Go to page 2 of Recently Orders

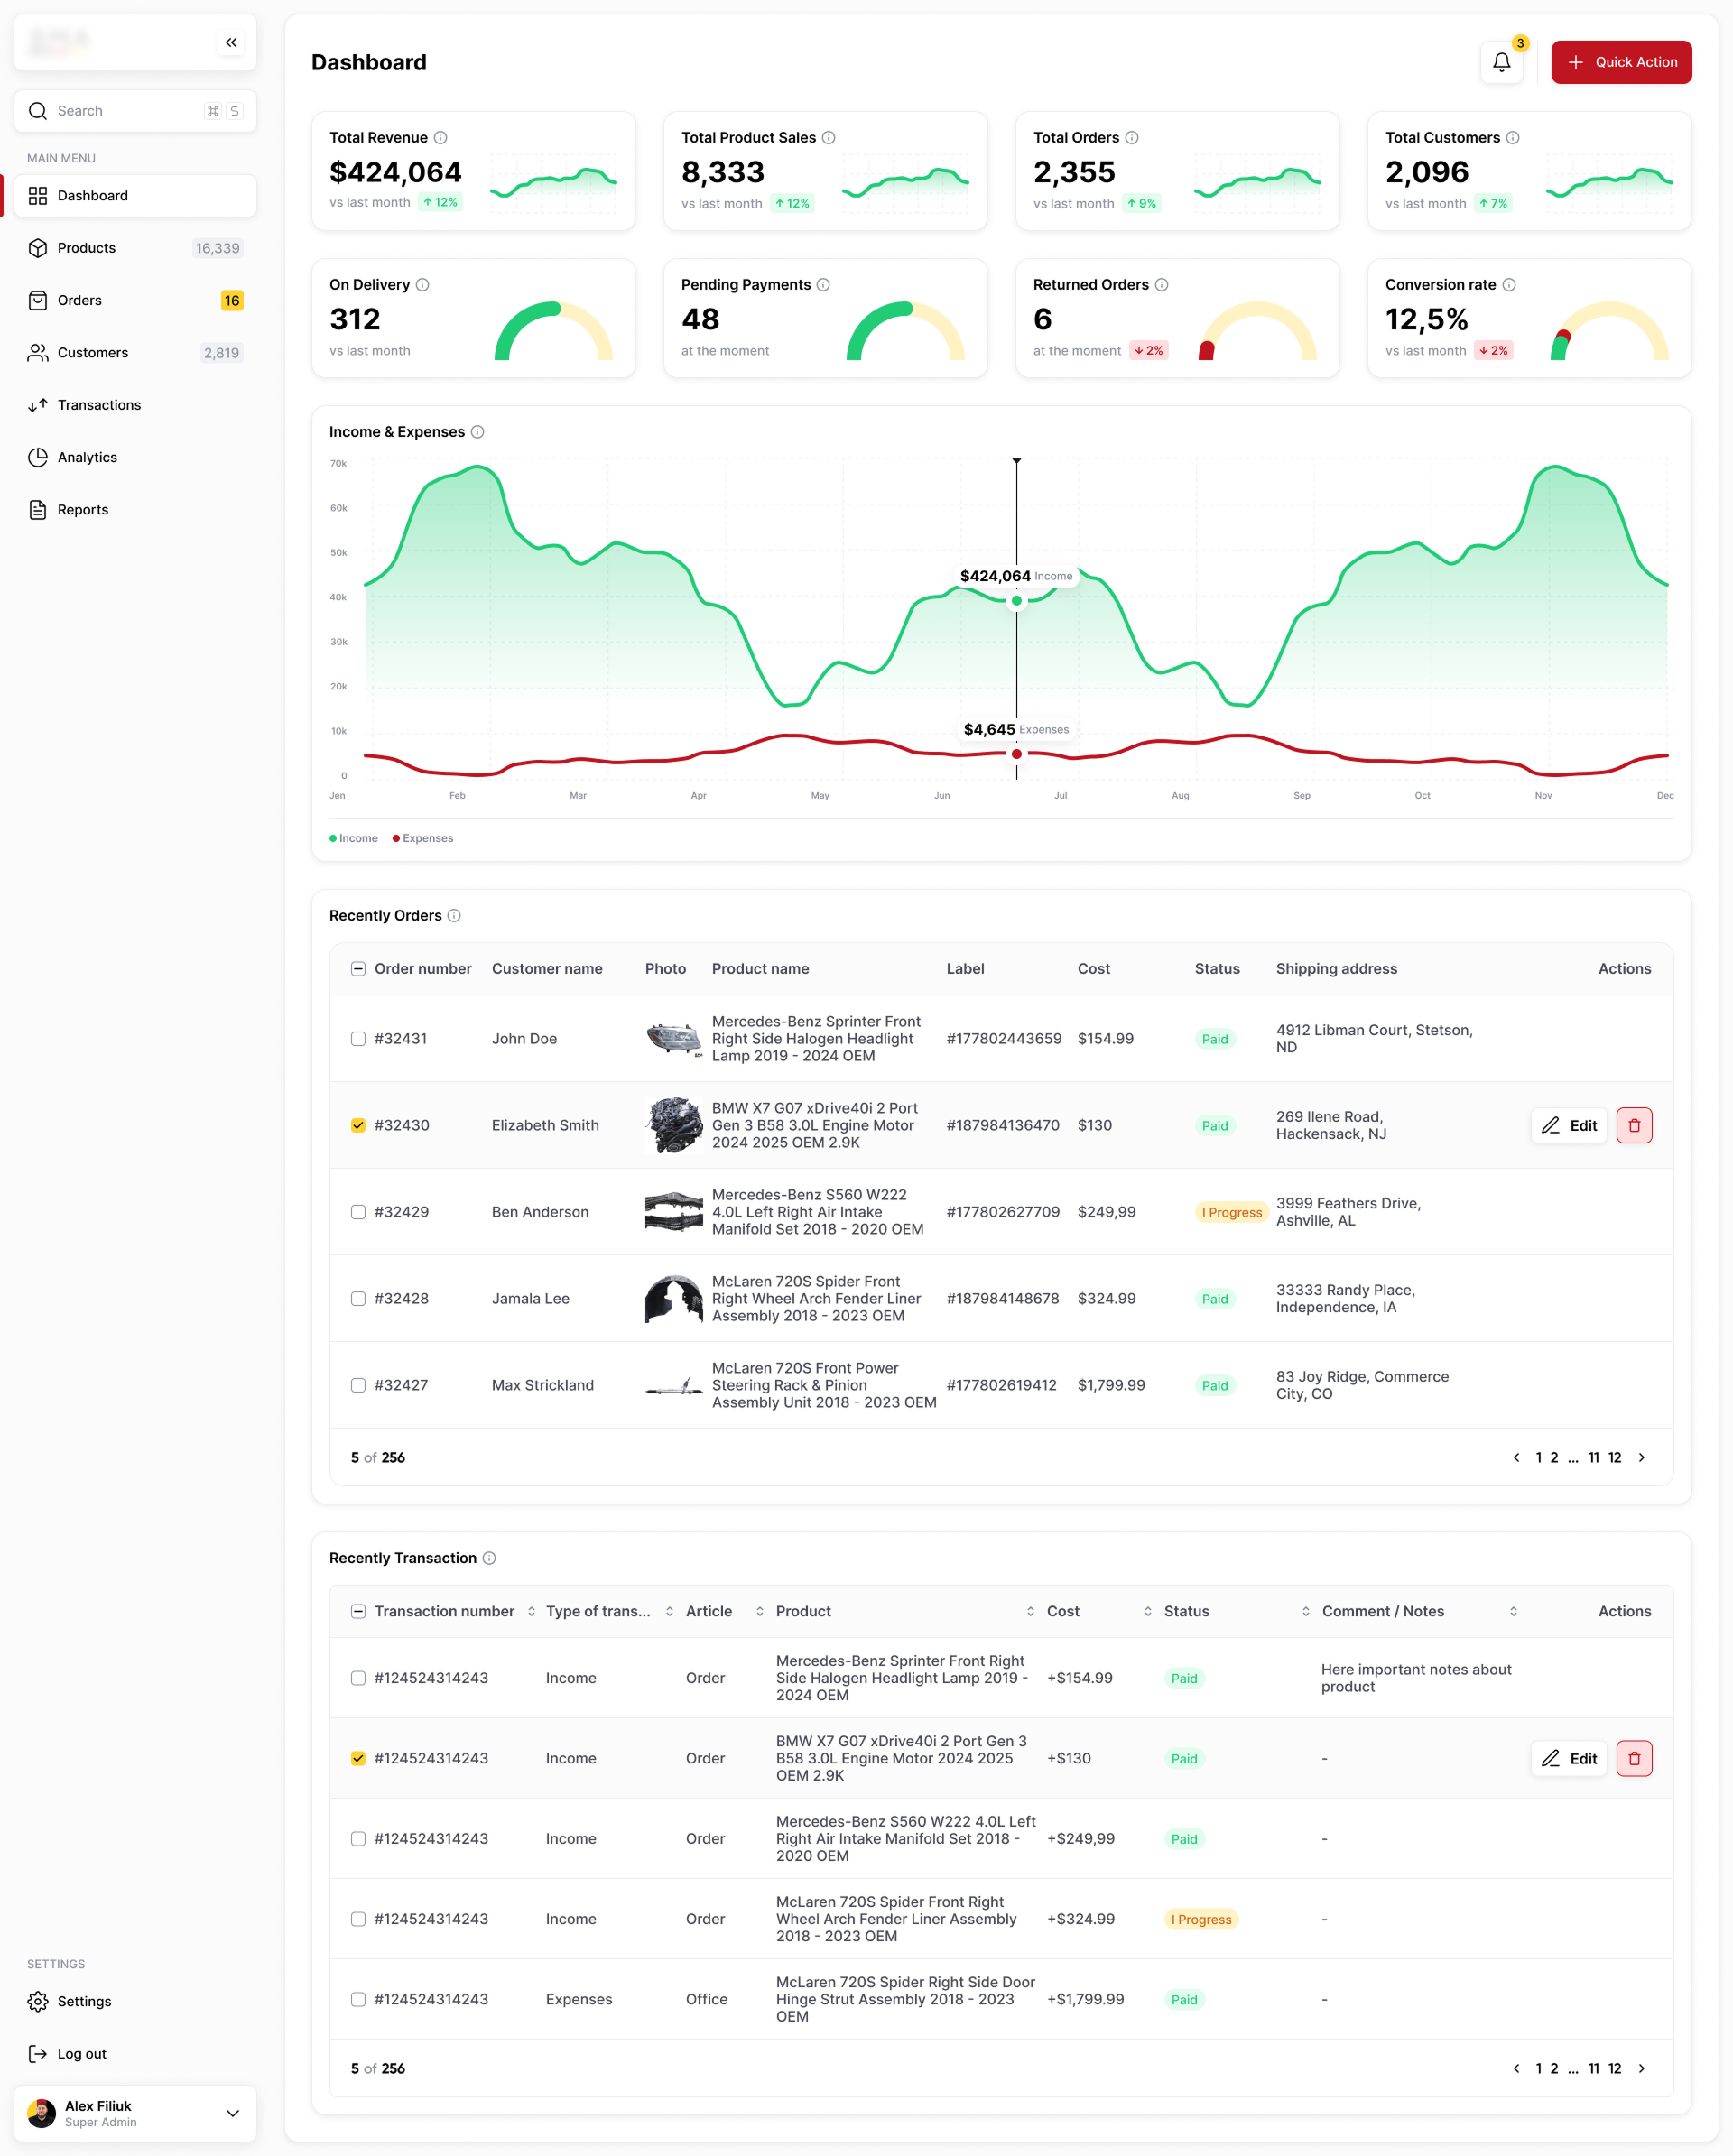1553,1458
